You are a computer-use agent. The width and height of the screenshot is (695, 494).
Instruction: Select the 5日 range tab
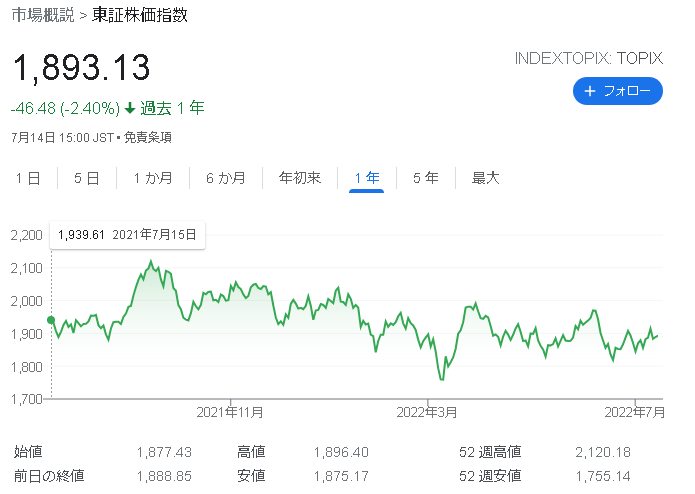point(87,178)
